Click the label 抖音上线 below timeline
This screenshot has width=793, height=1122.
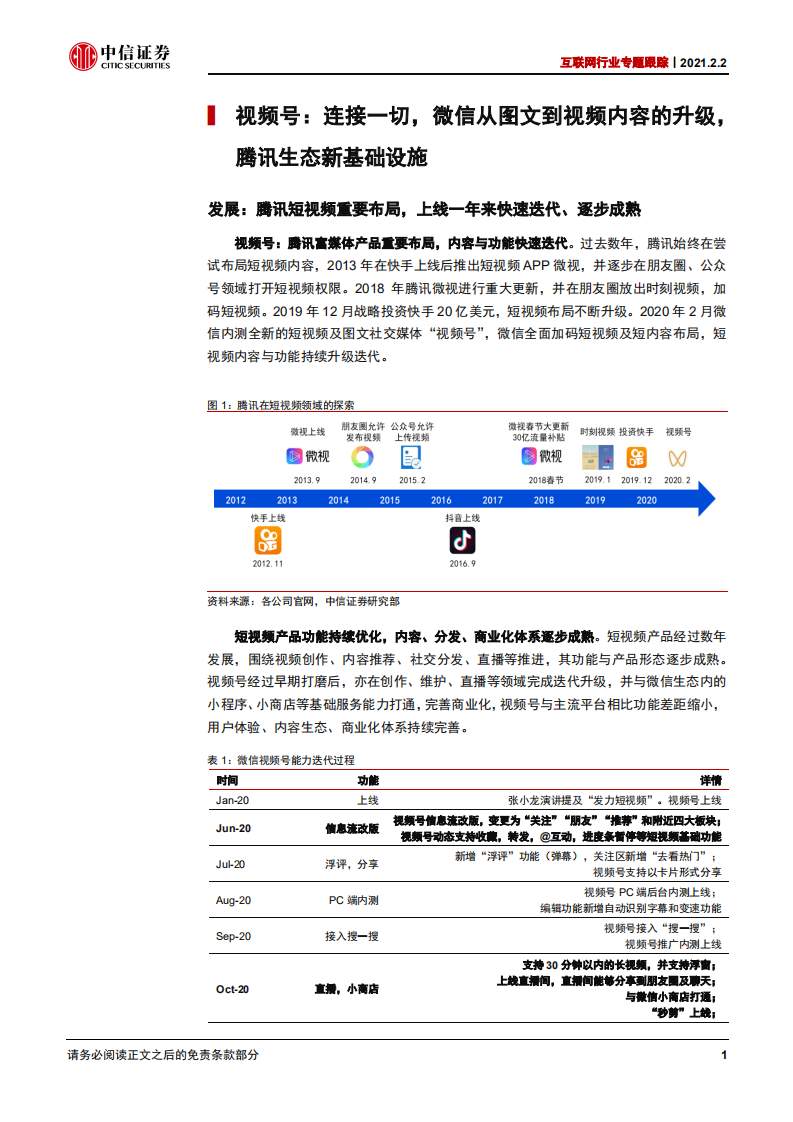pyautogui.click(x=462, y=517)
